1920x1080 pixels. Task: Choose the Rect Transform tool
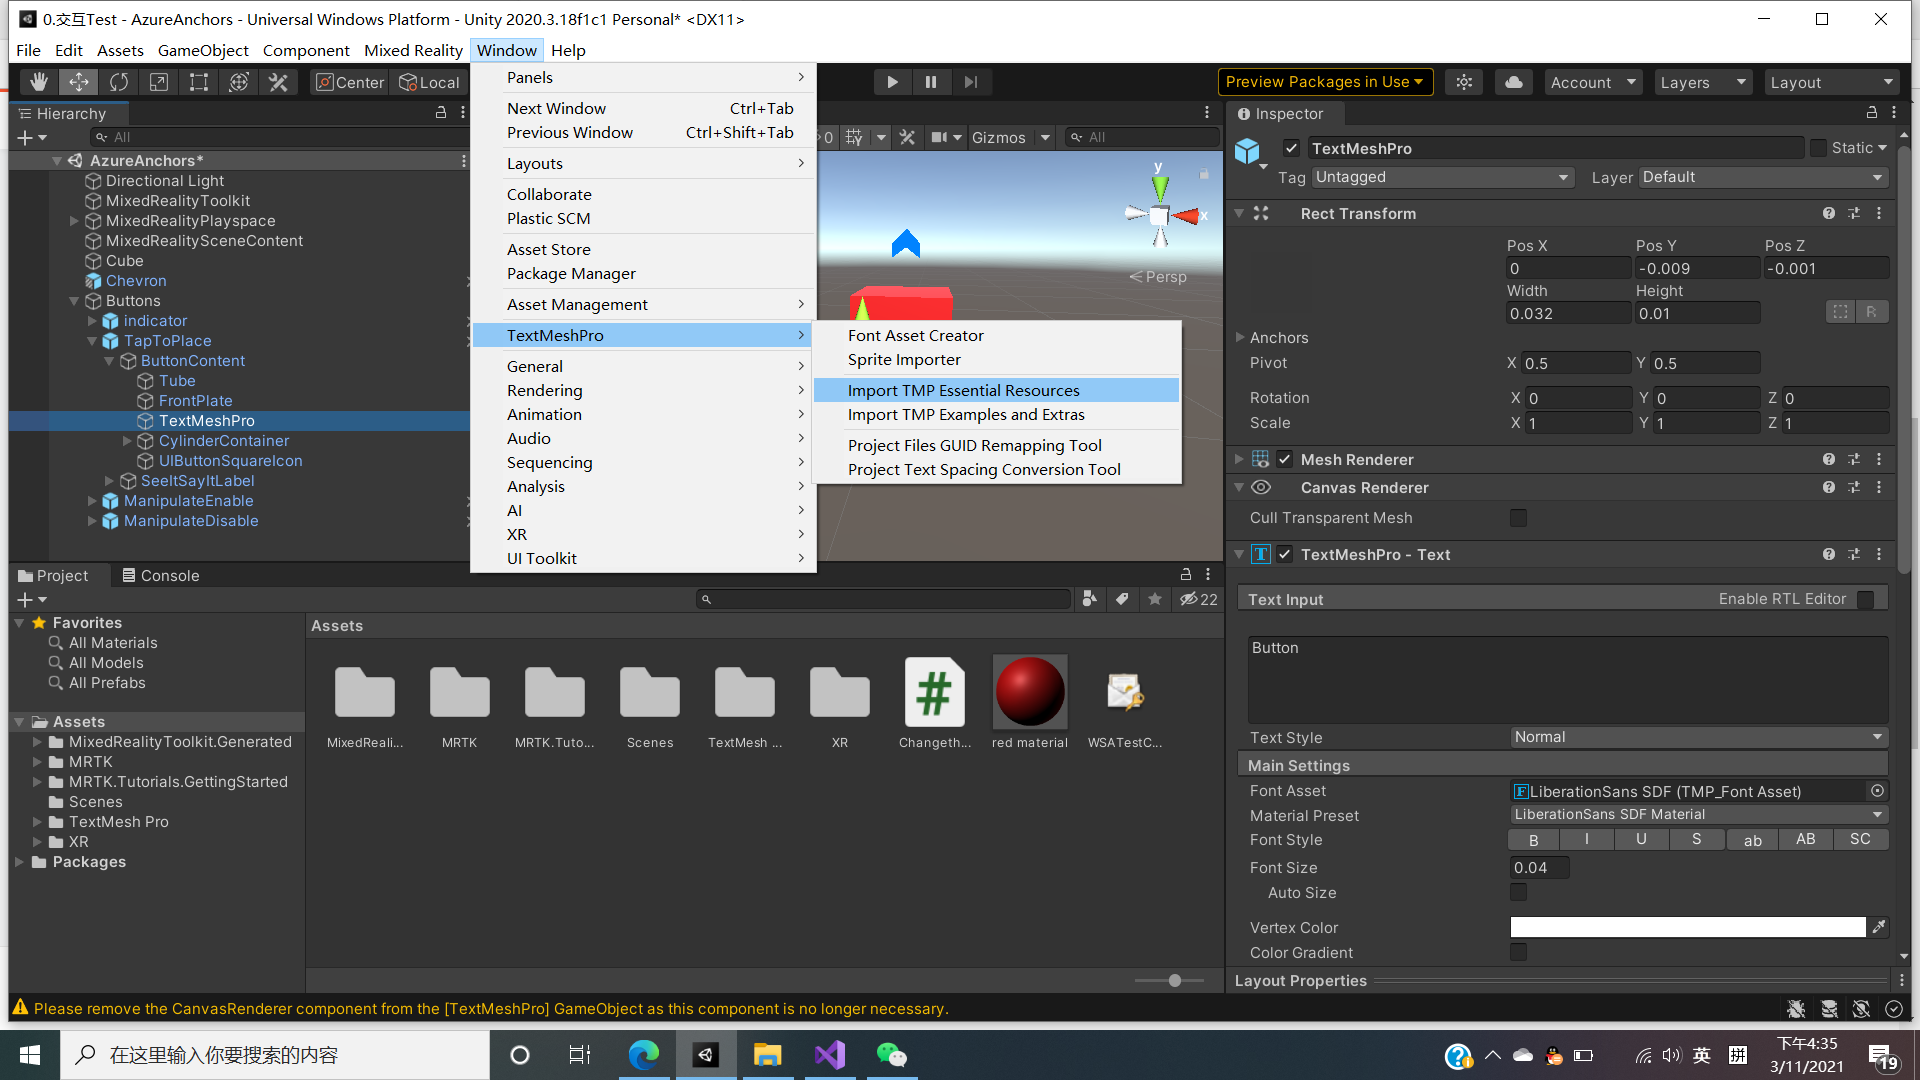point(198,82)
